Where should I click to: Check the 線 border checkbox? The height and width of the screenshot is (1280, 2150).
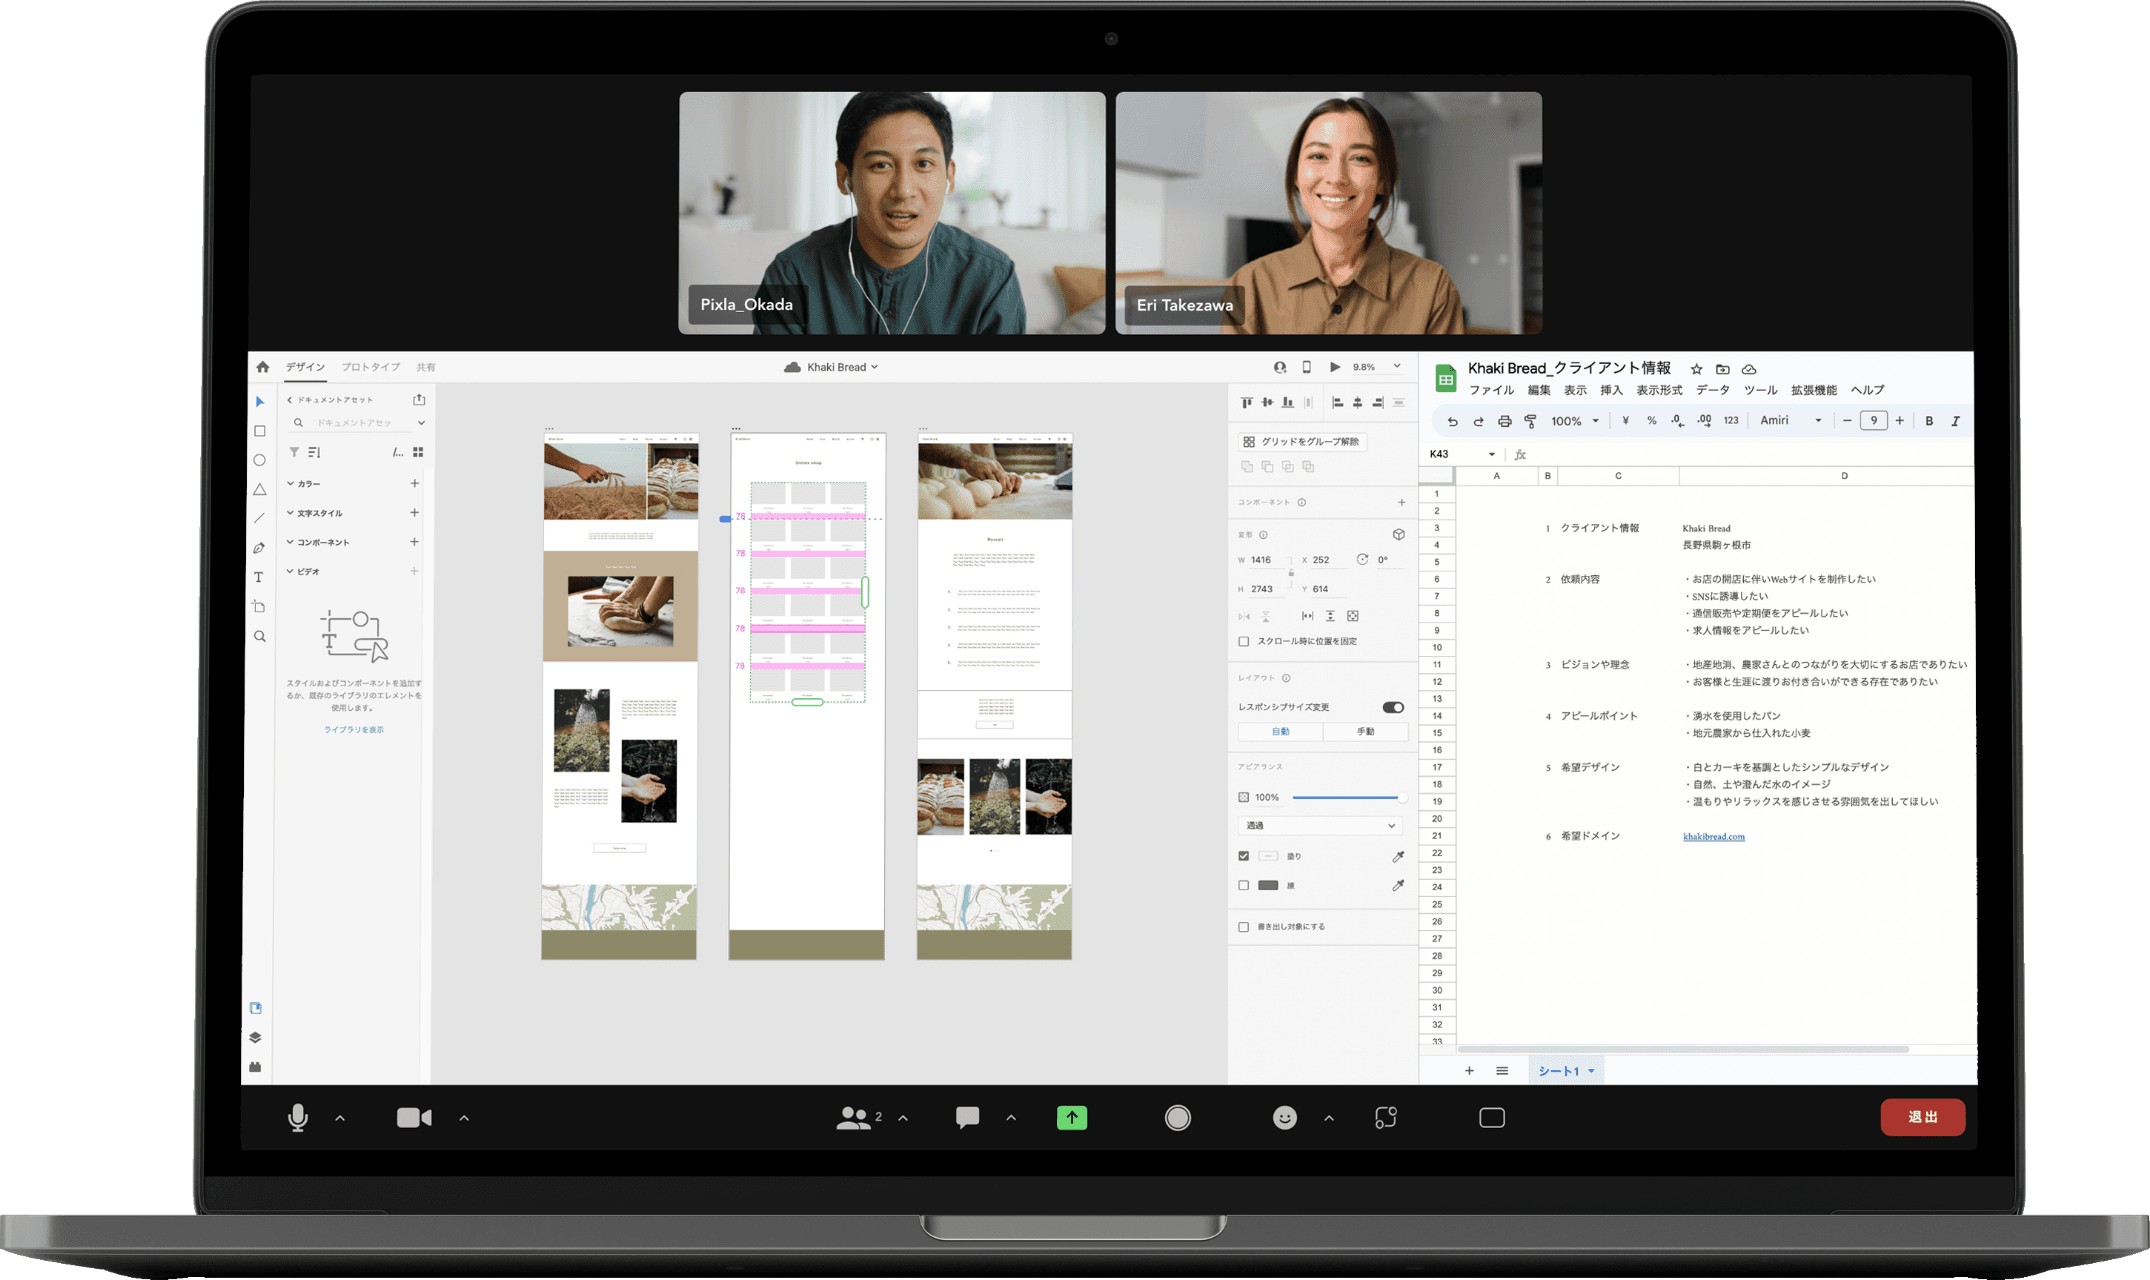pos(1244,885)
